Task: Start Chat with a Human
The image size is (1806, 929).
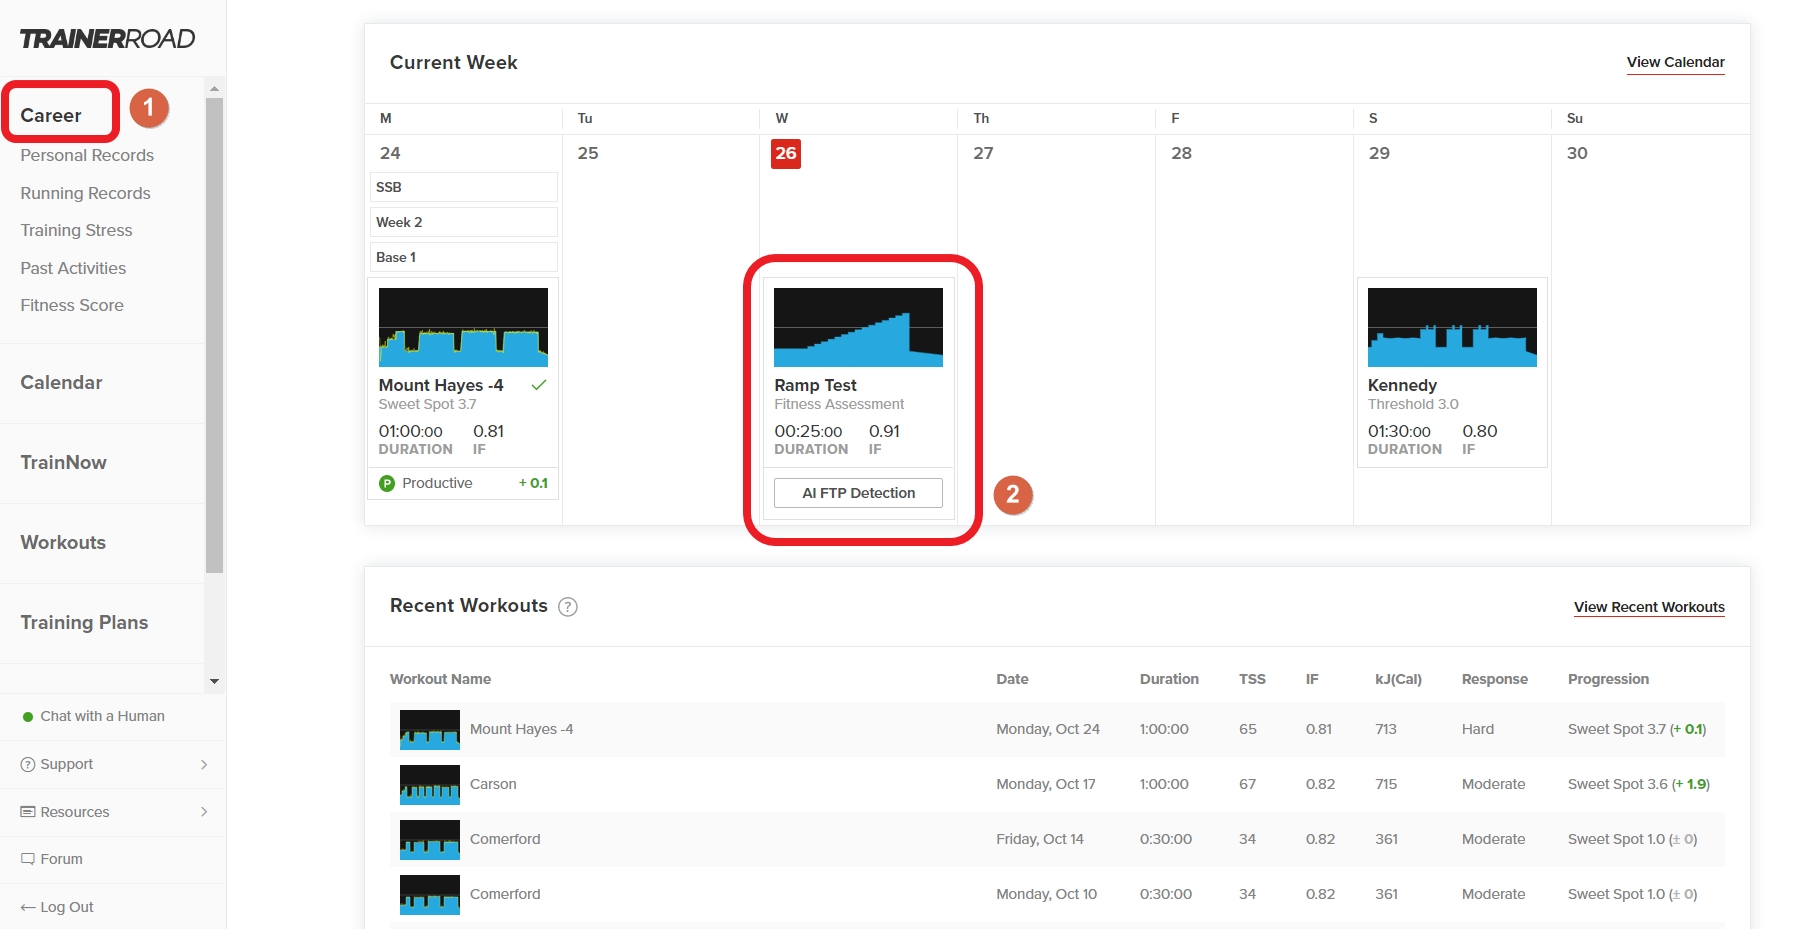Action: [x=102, y=717]
